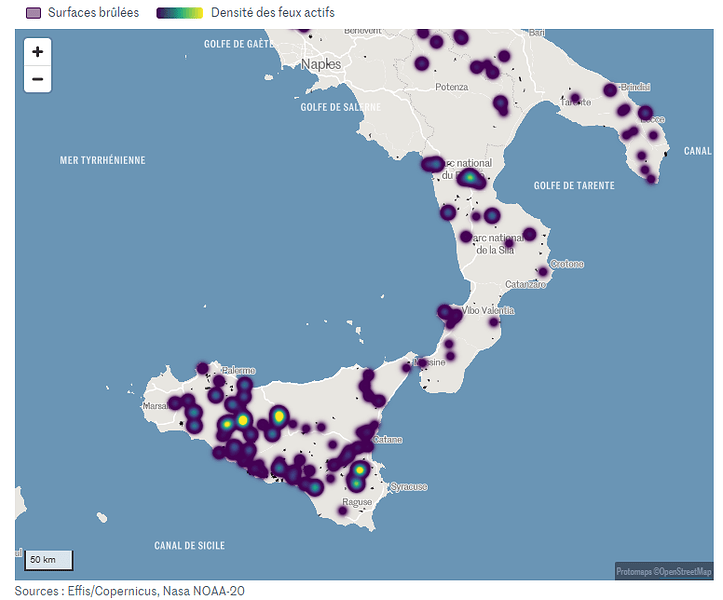Zoom out with the minus button
This screenshot has width=723, height=600.
(x=37, y=79)
